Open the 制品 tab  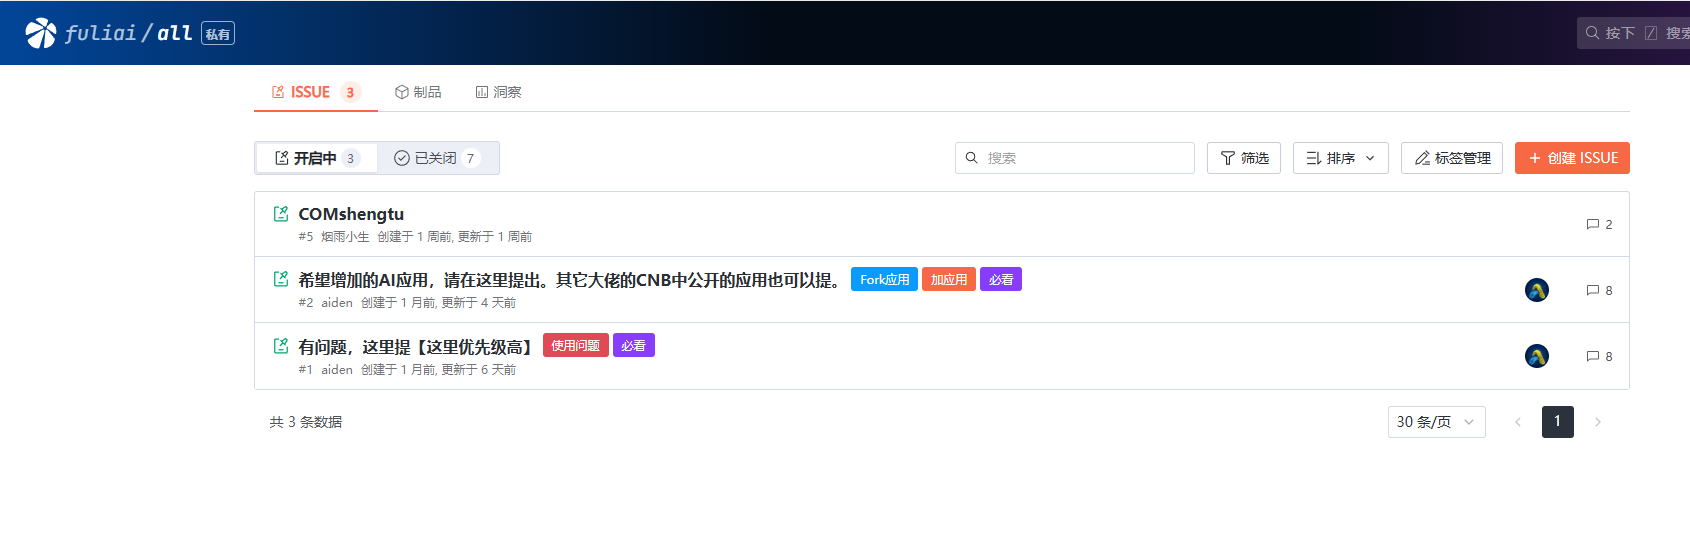[x=418, y=92]
